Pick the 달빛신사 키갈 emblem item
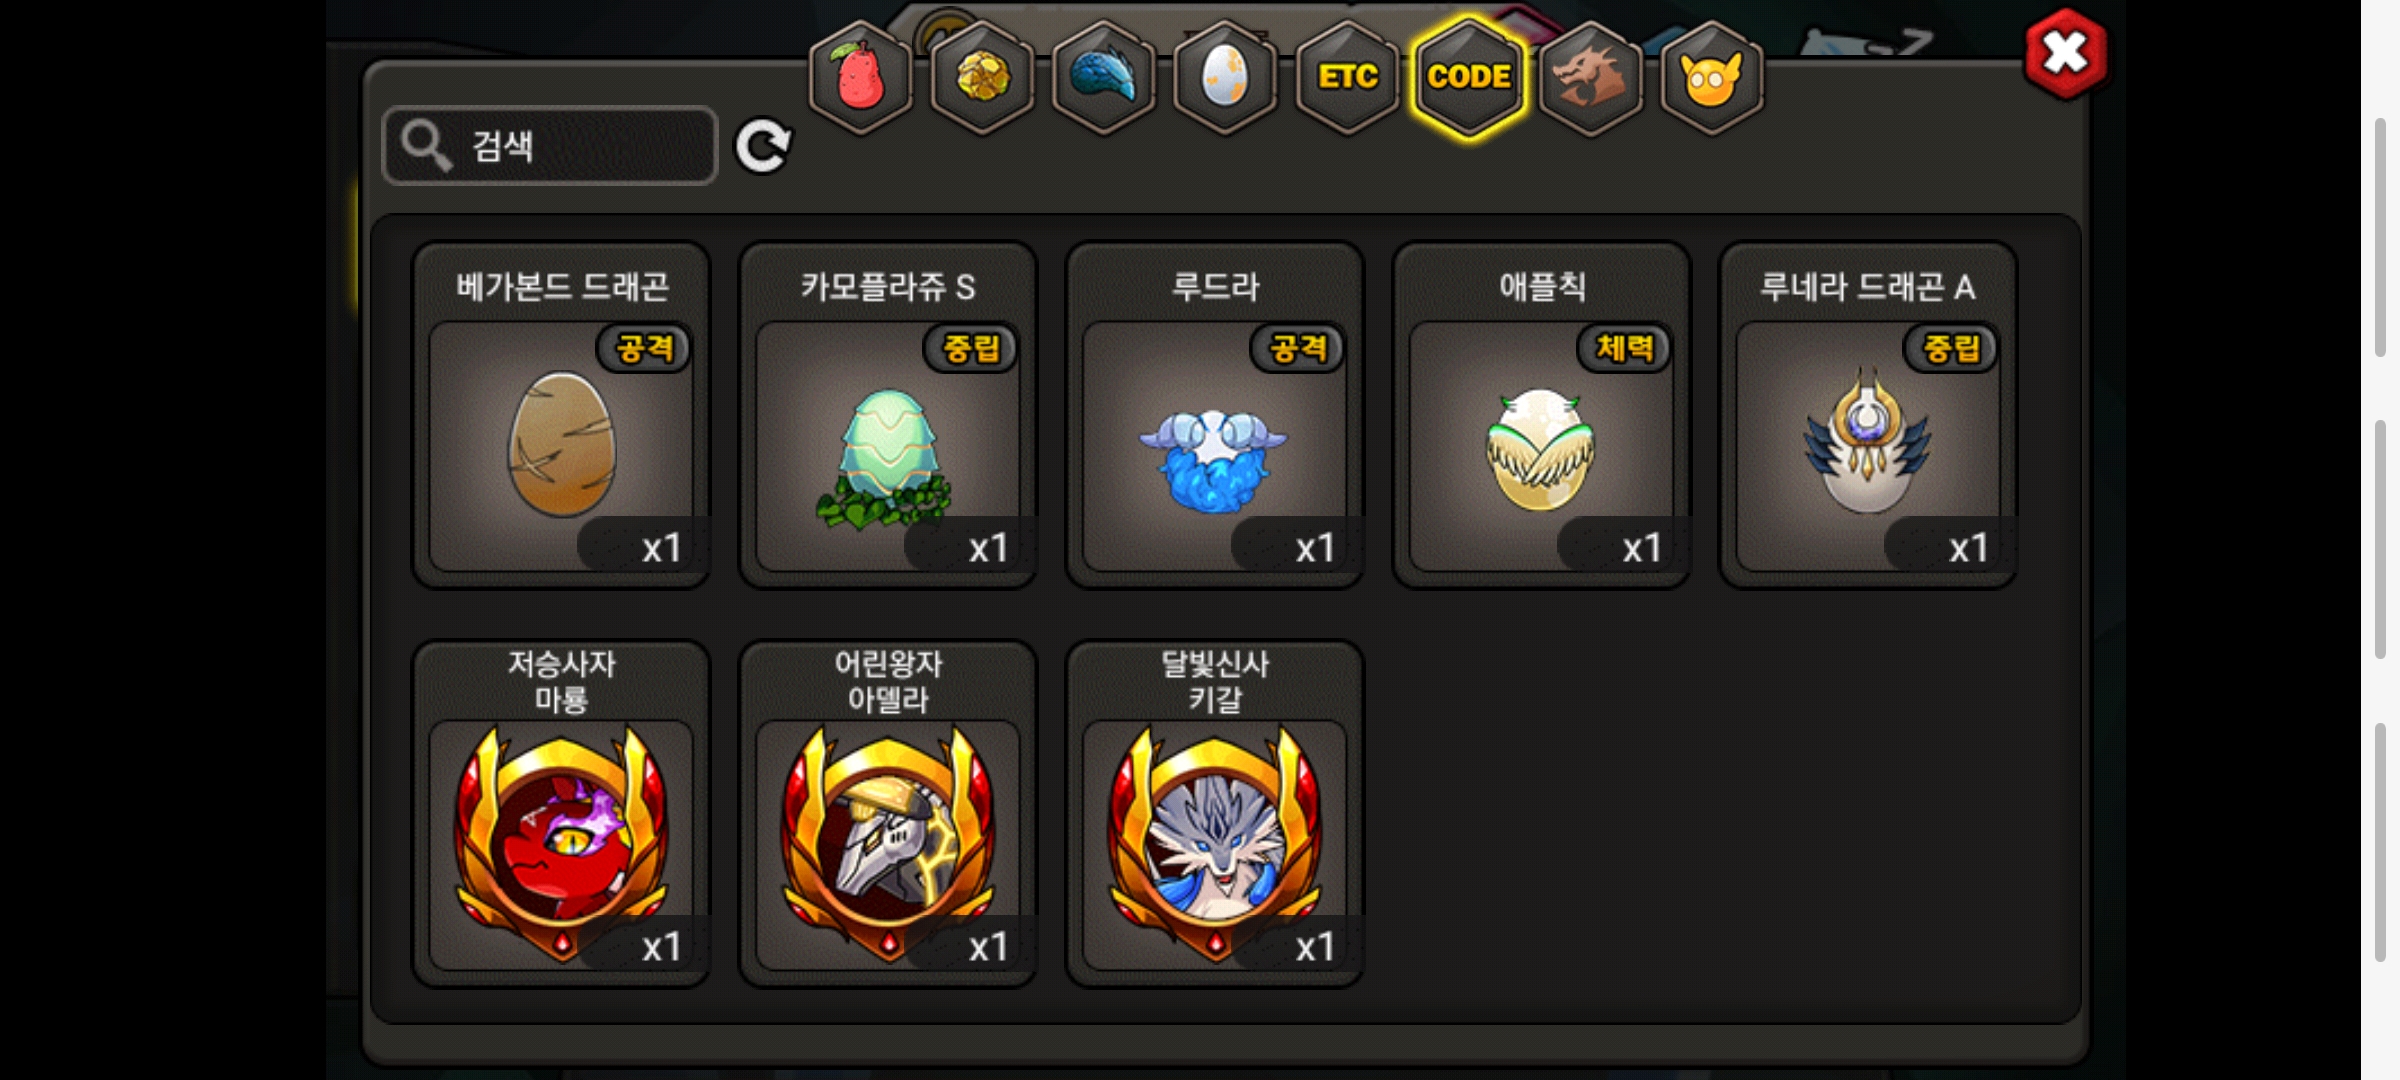The height and width of the screenshot is (1080, 2400). coord(1215,814)
